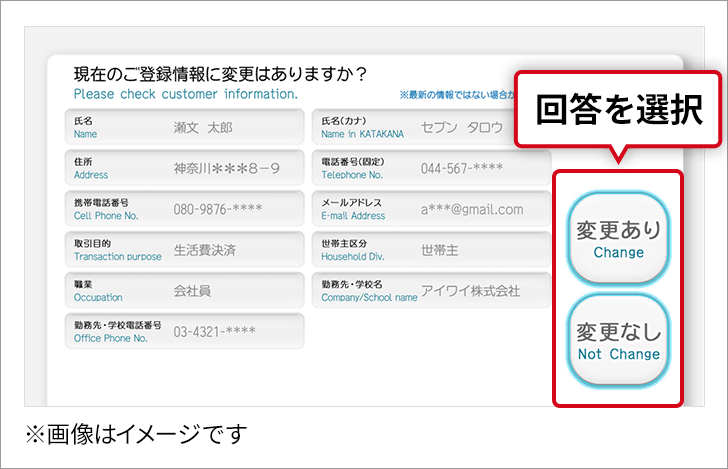
Task: Click the ※画像はイメージです caption
Action: tap(135, 434)
